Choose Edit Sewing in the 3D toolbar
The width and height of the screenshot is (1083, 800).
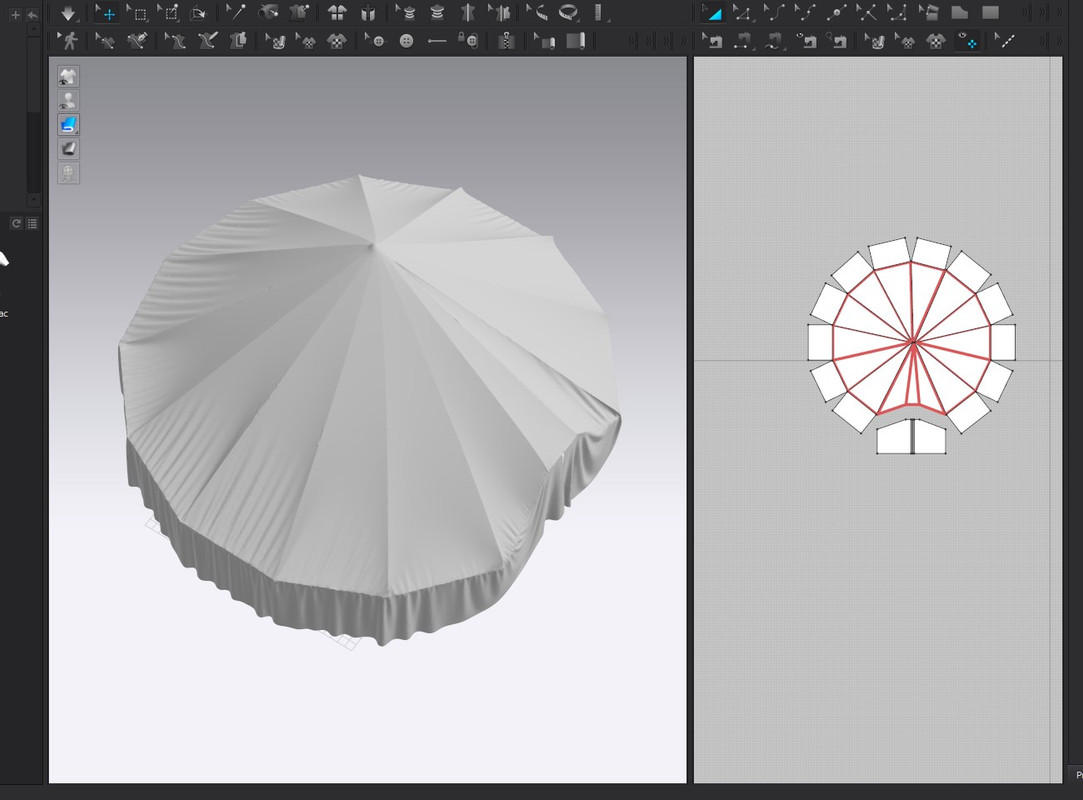tap(105, 41)
